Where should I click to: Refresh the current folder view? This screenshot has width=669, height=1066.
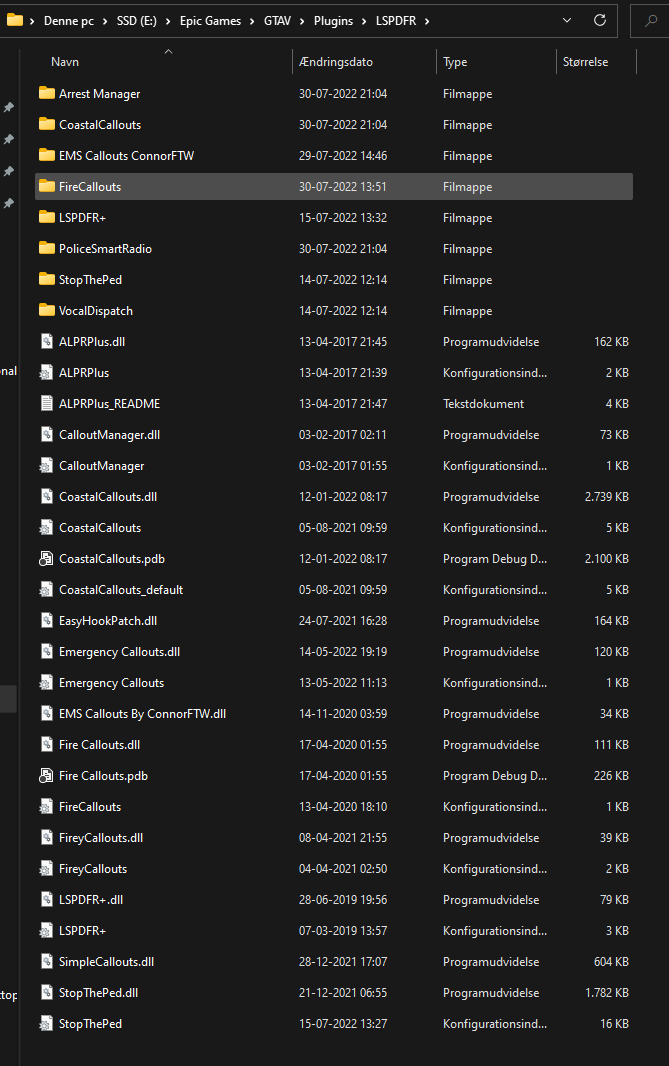[600, 20]
